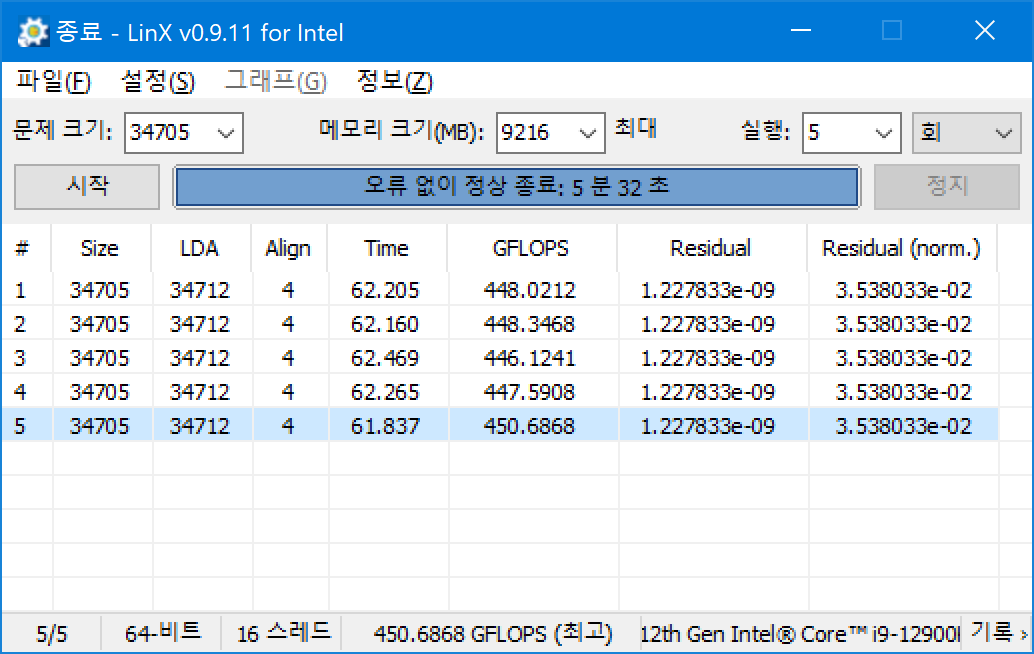The image size is (1034, 654).
Task: Click the 12th Gen Intel Core CPU status entry
Action: click(x=800, y=634)
